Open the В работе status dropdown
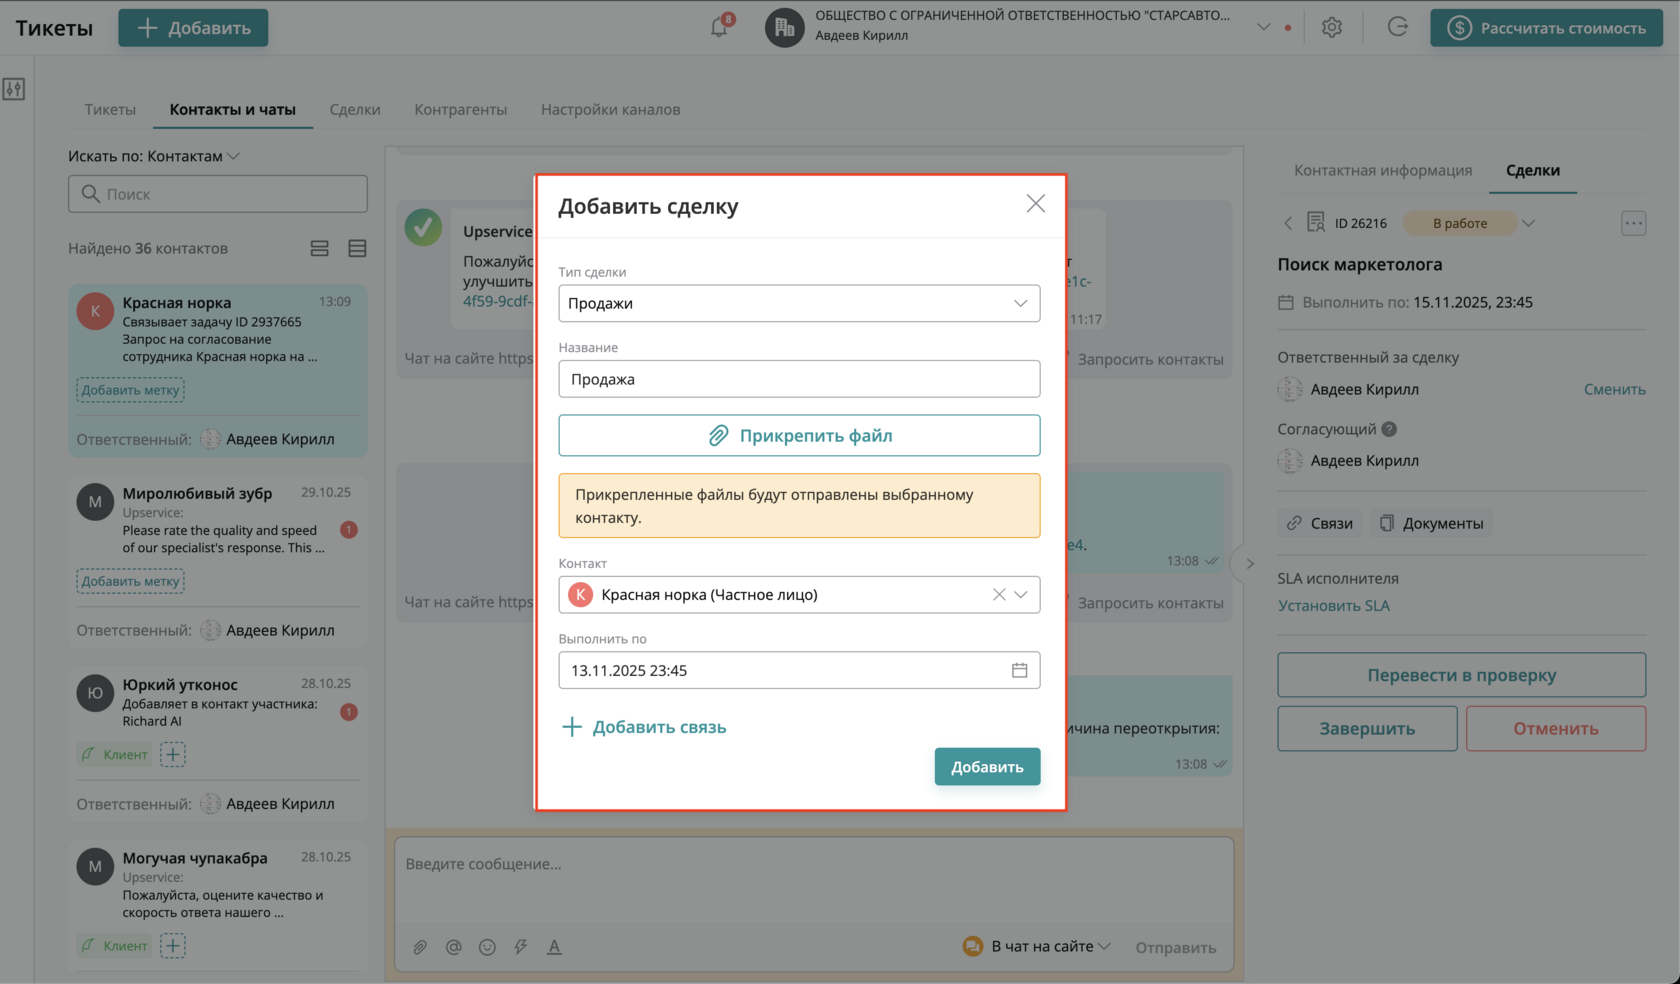Image resolution: width=1680 pixels, height=984 pixels. click(x=1469, y=223)
